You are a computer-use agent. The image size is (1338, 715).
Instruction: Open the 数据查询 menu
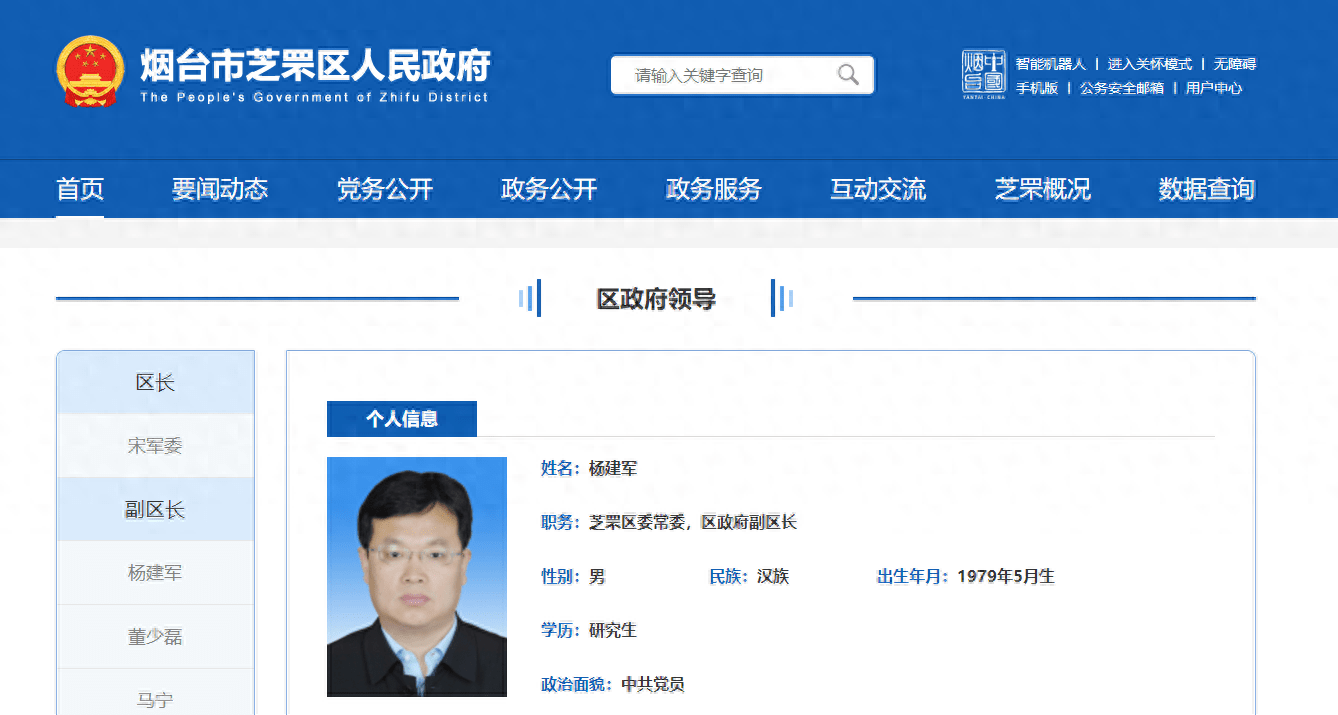coord(1207,189)
